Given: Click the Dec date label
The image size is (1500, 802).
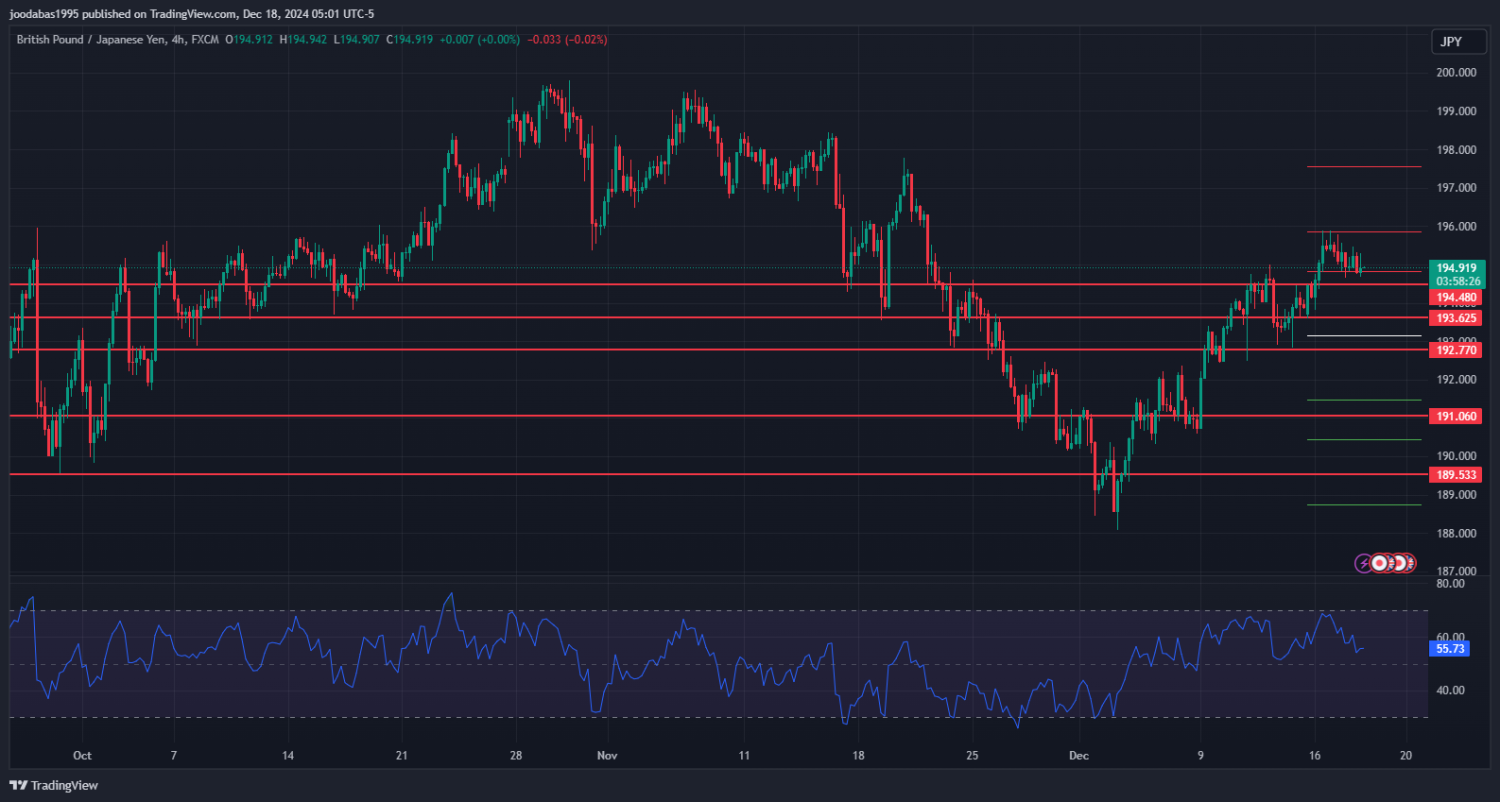Looking at the screenshot, I should pyautogui.click(x=1079, y=756).
